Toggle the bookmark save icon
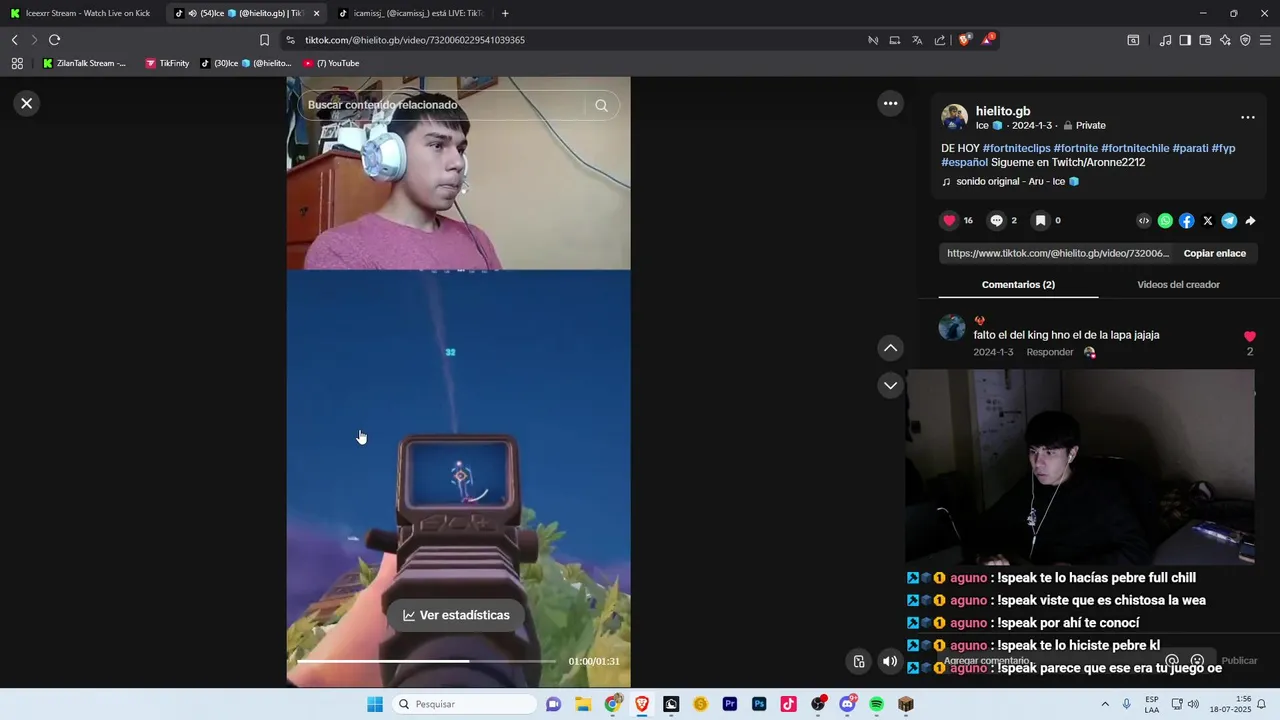This screenshot has width=1280, height=720. [1040, 220]
